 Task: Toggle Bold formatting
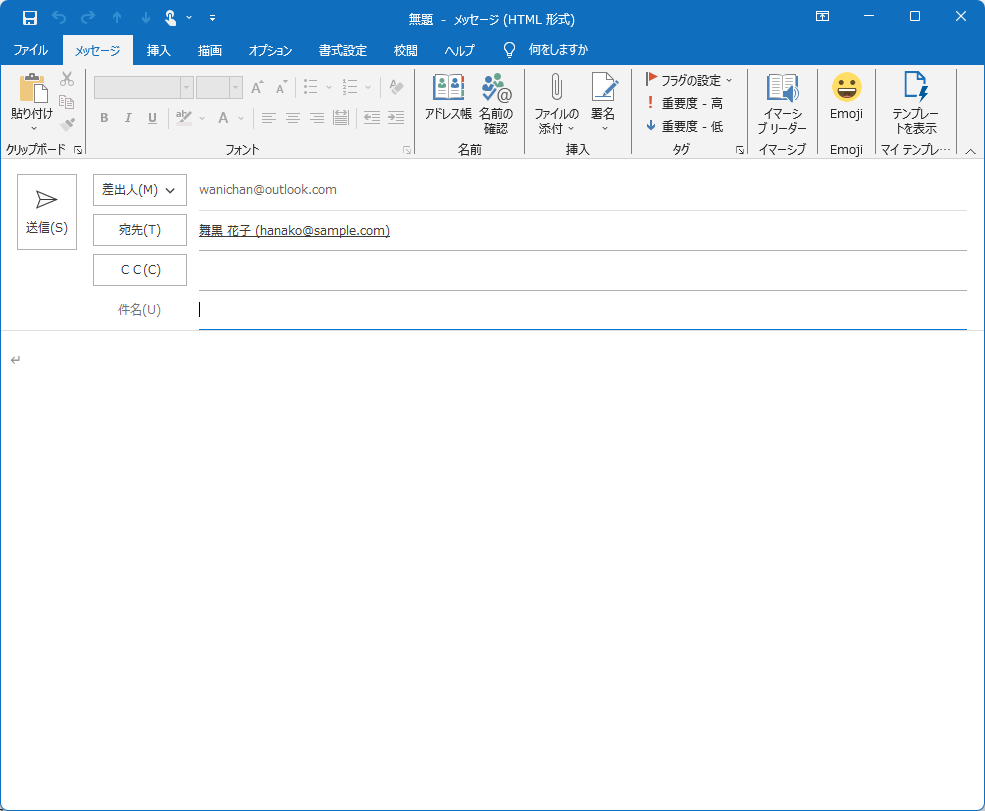pos(104,117)
